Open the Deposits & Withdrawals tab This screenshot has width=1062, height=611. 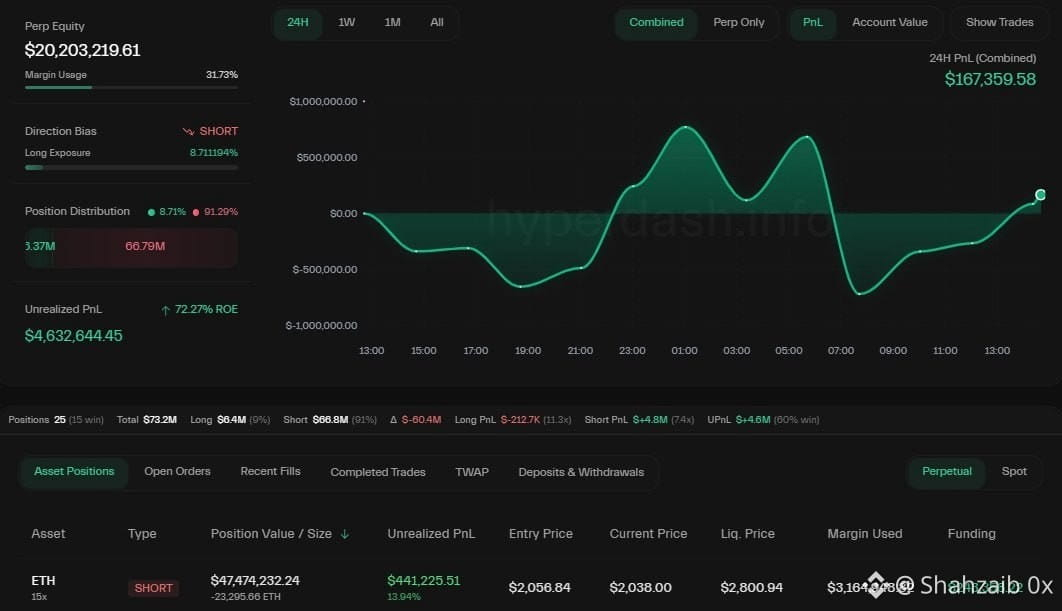pos(581,472)
